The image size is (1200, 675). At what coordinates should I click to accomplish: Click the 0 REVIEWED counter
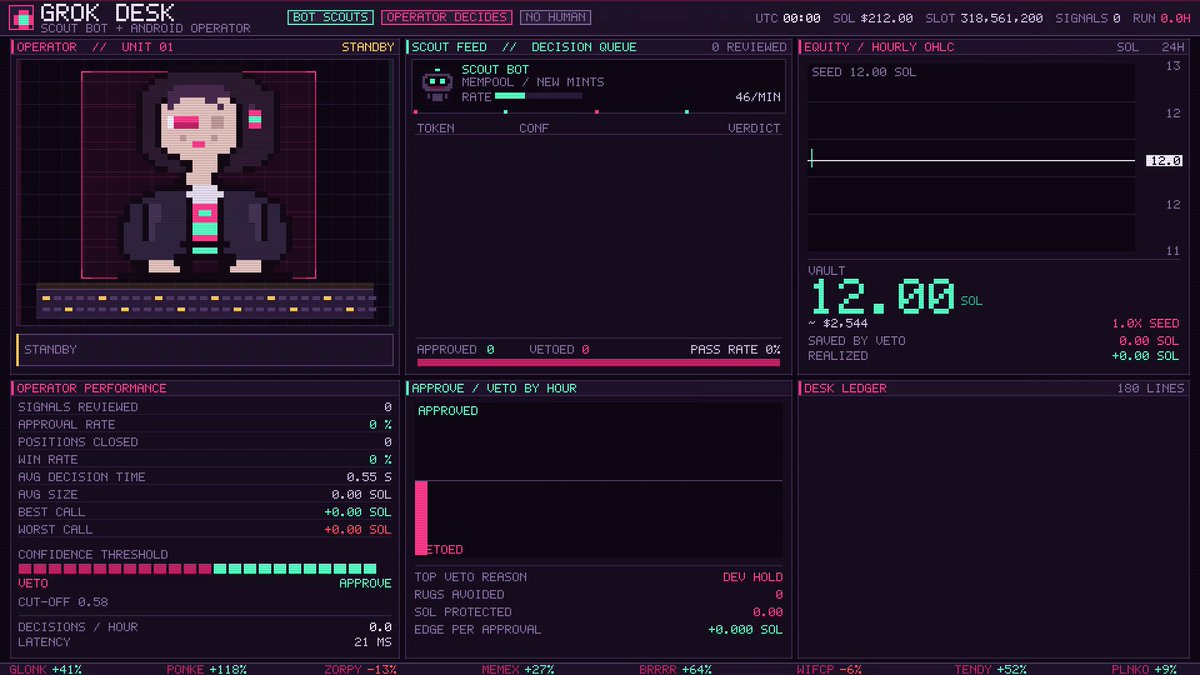click(x=749, y=47)
